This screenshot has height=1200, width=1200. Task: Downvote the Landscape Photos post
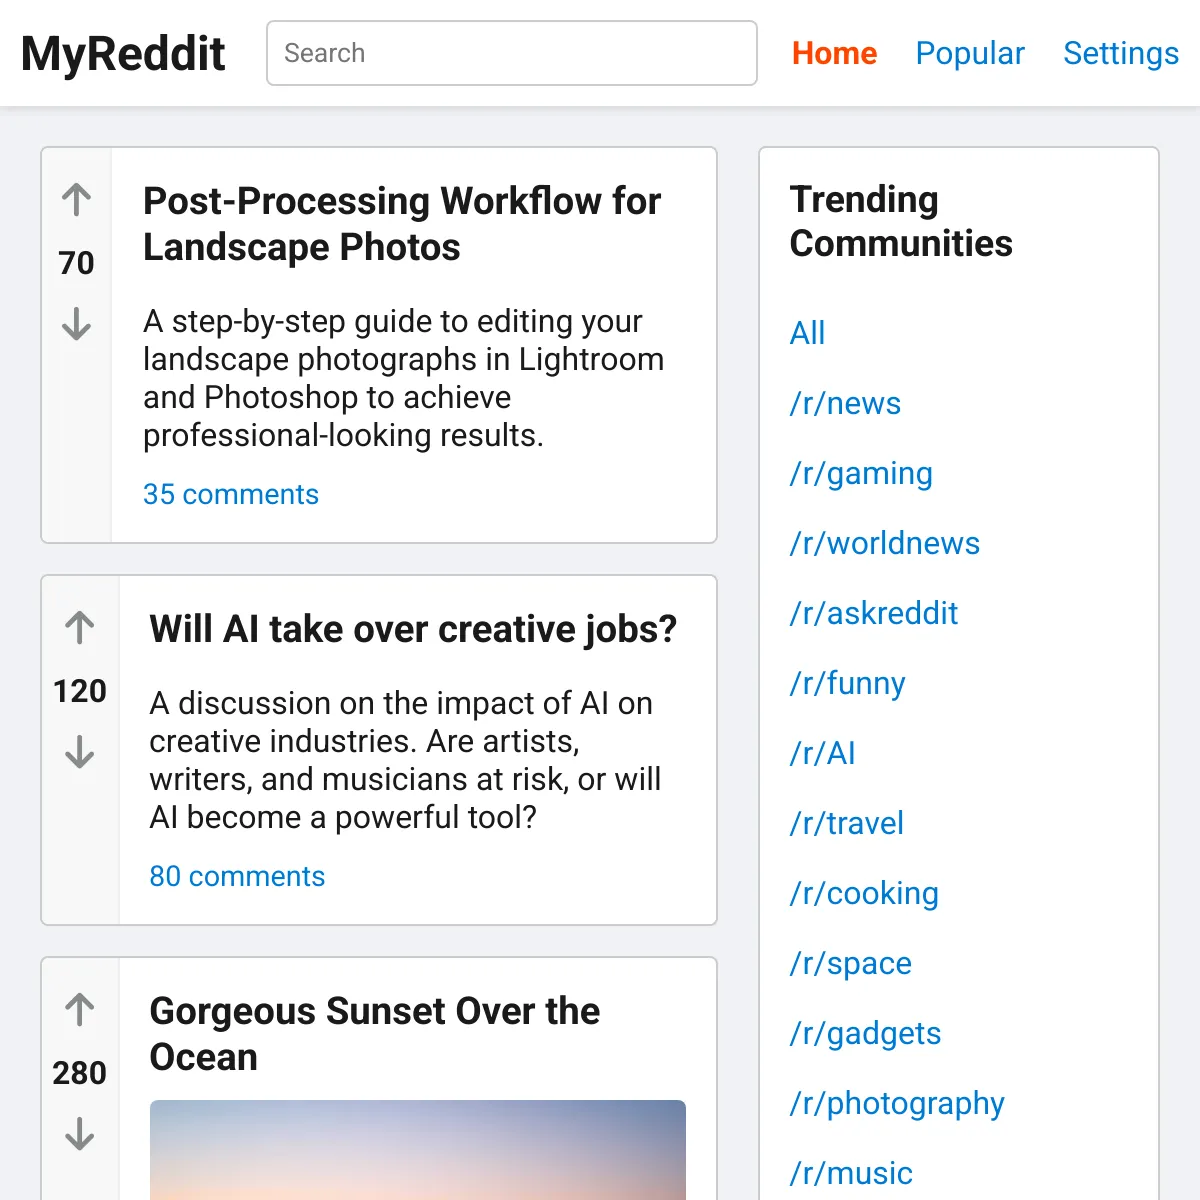pos(75,327)
